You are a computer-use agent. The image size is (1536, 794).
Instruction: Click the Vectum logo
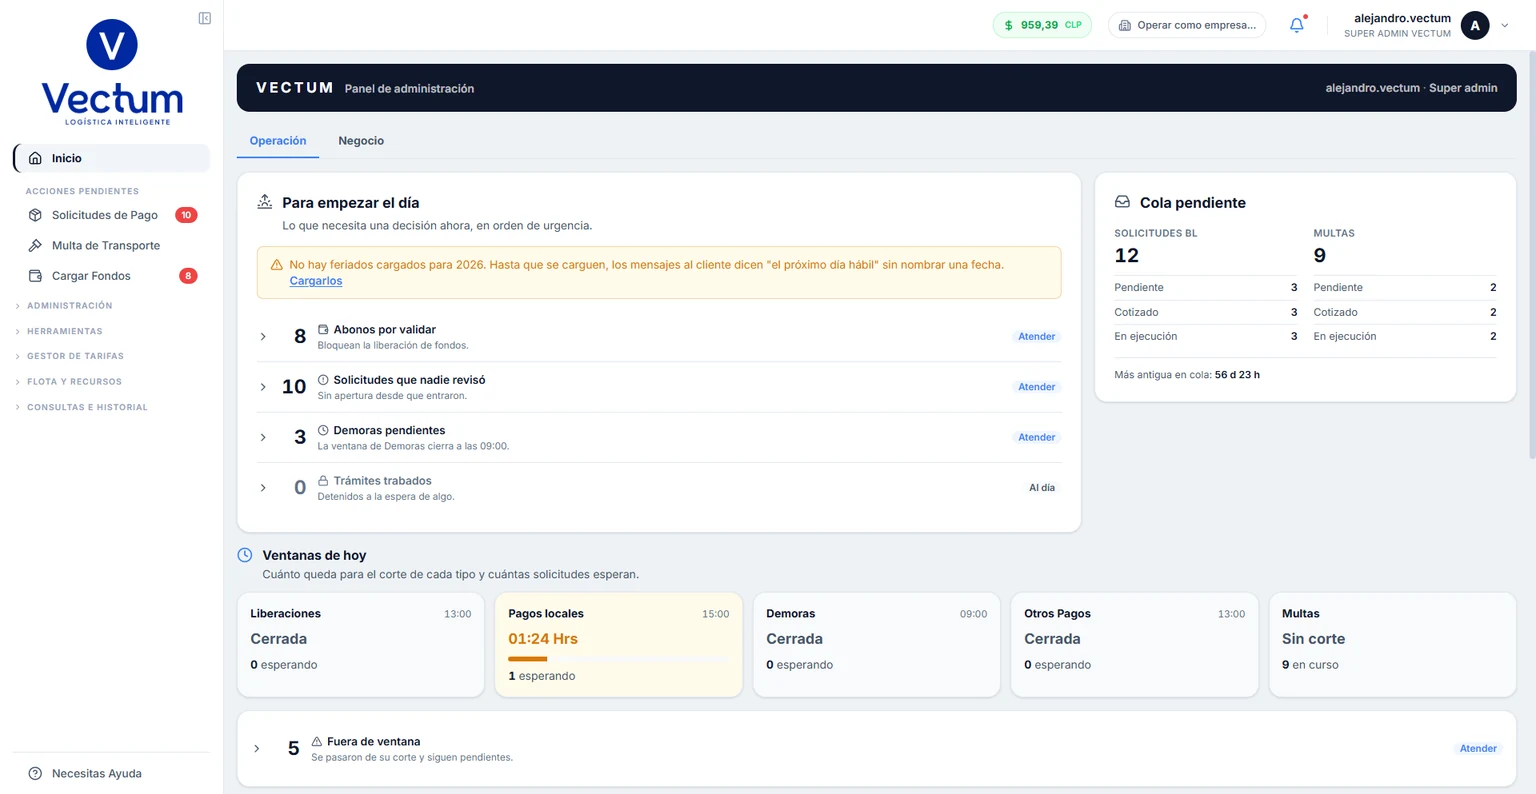(112, 73)
